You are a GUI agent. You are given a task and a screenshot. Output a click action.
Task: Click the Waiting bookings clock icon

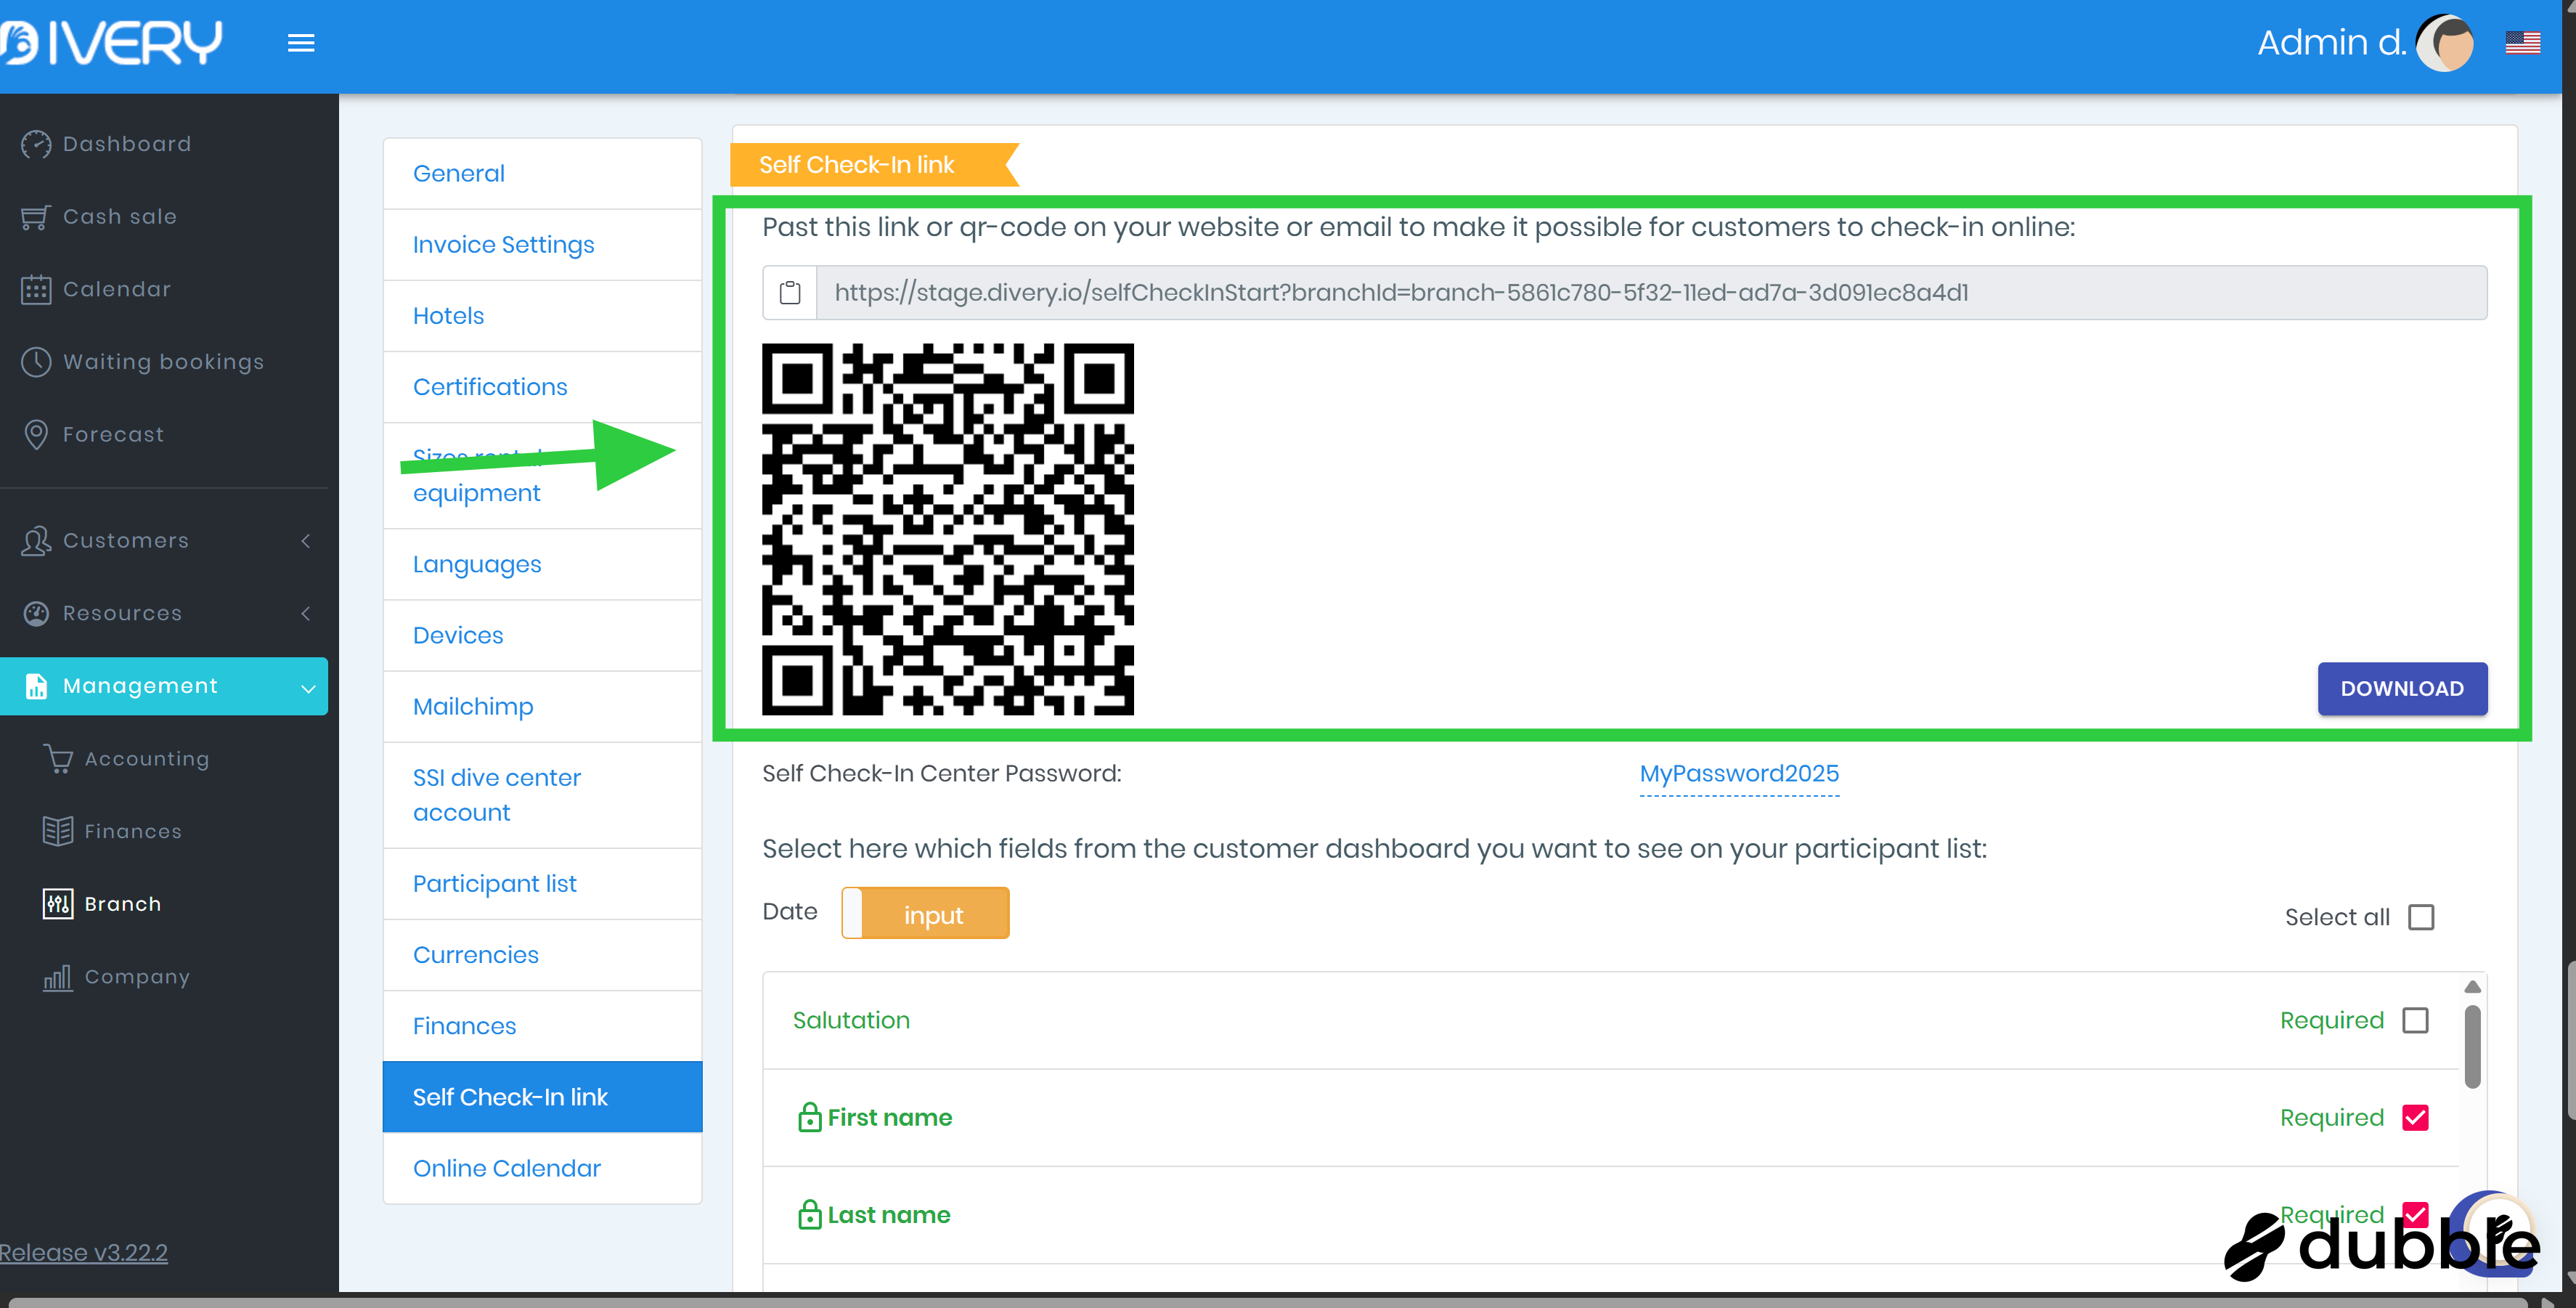point(36,362)
